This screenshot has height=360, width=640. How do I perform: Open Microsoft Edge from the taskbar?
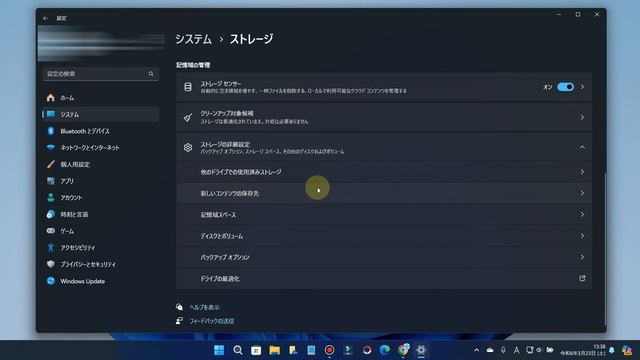[x=384, y=350]
